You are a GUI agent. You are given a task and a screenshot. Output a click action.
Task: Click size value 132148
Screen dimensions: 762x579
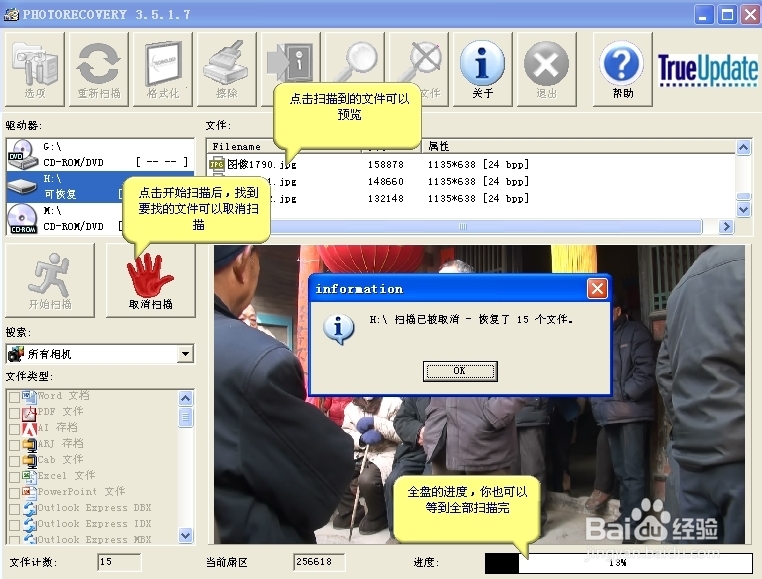click(386, 198)
